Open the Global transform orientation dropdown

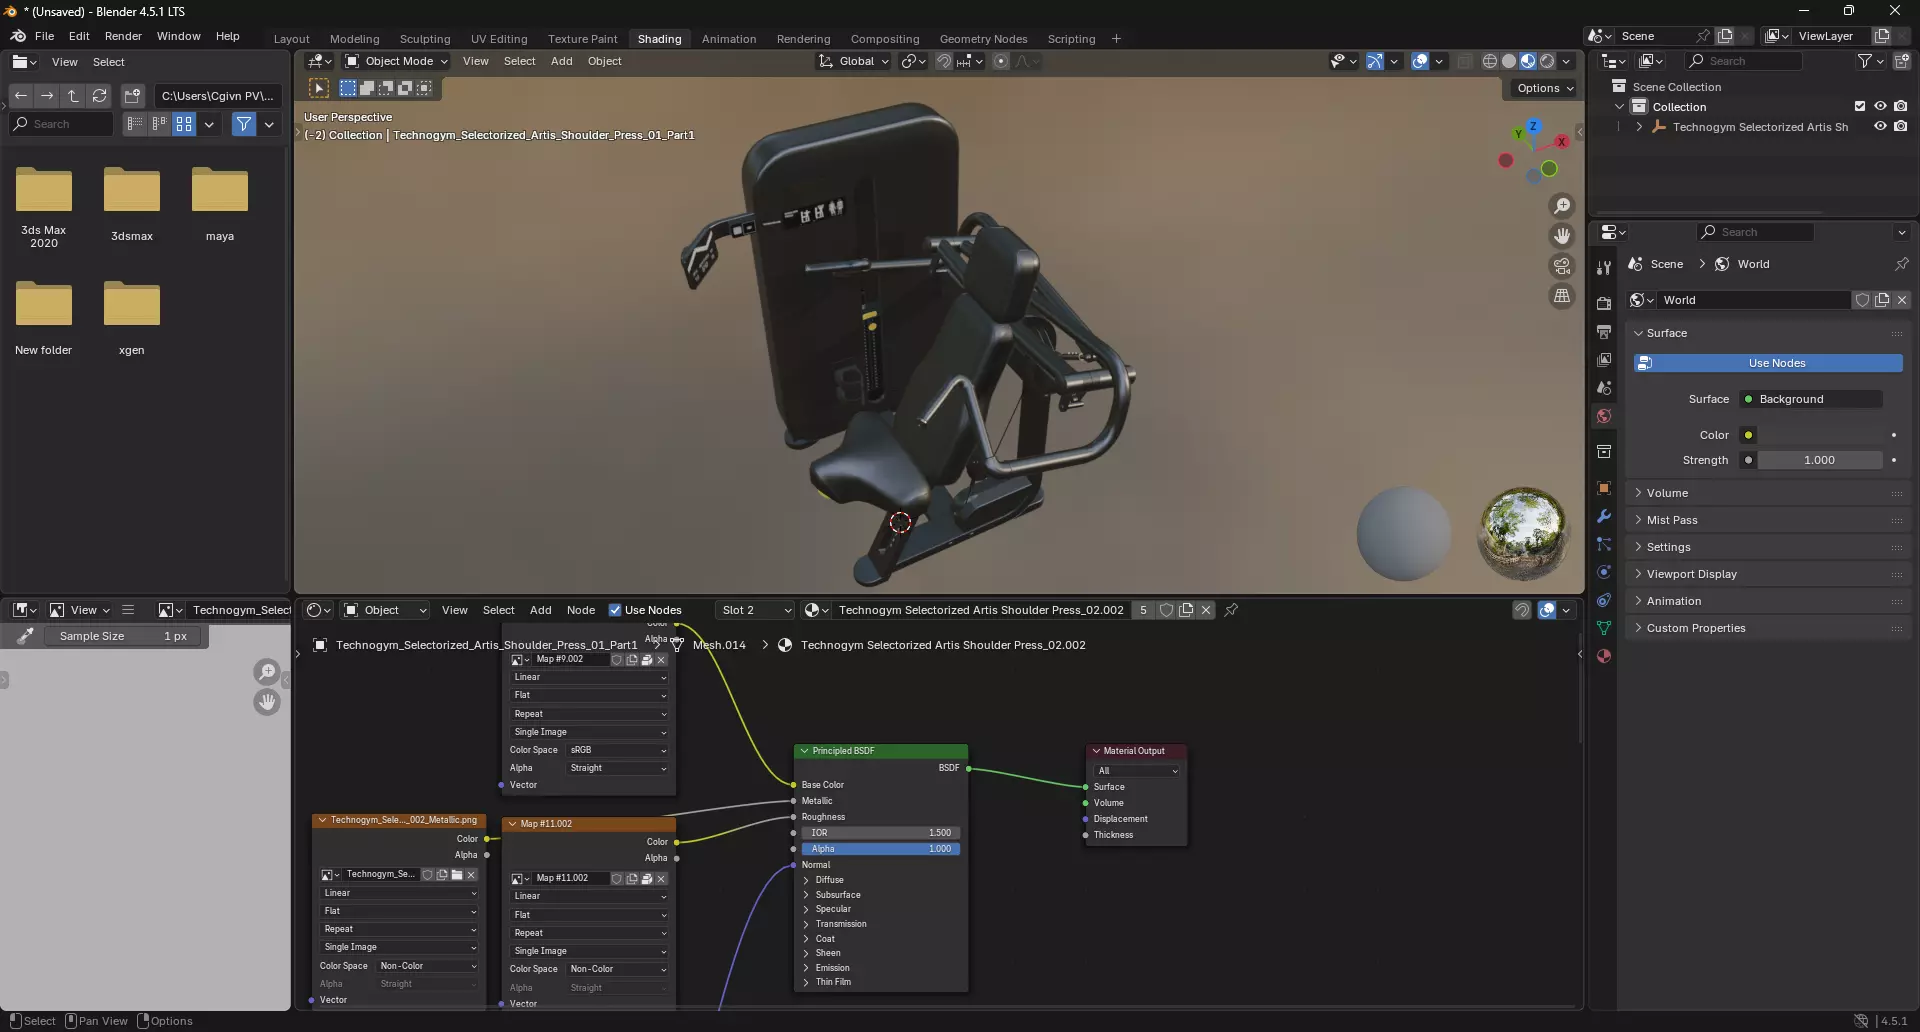tap(853, 61)
